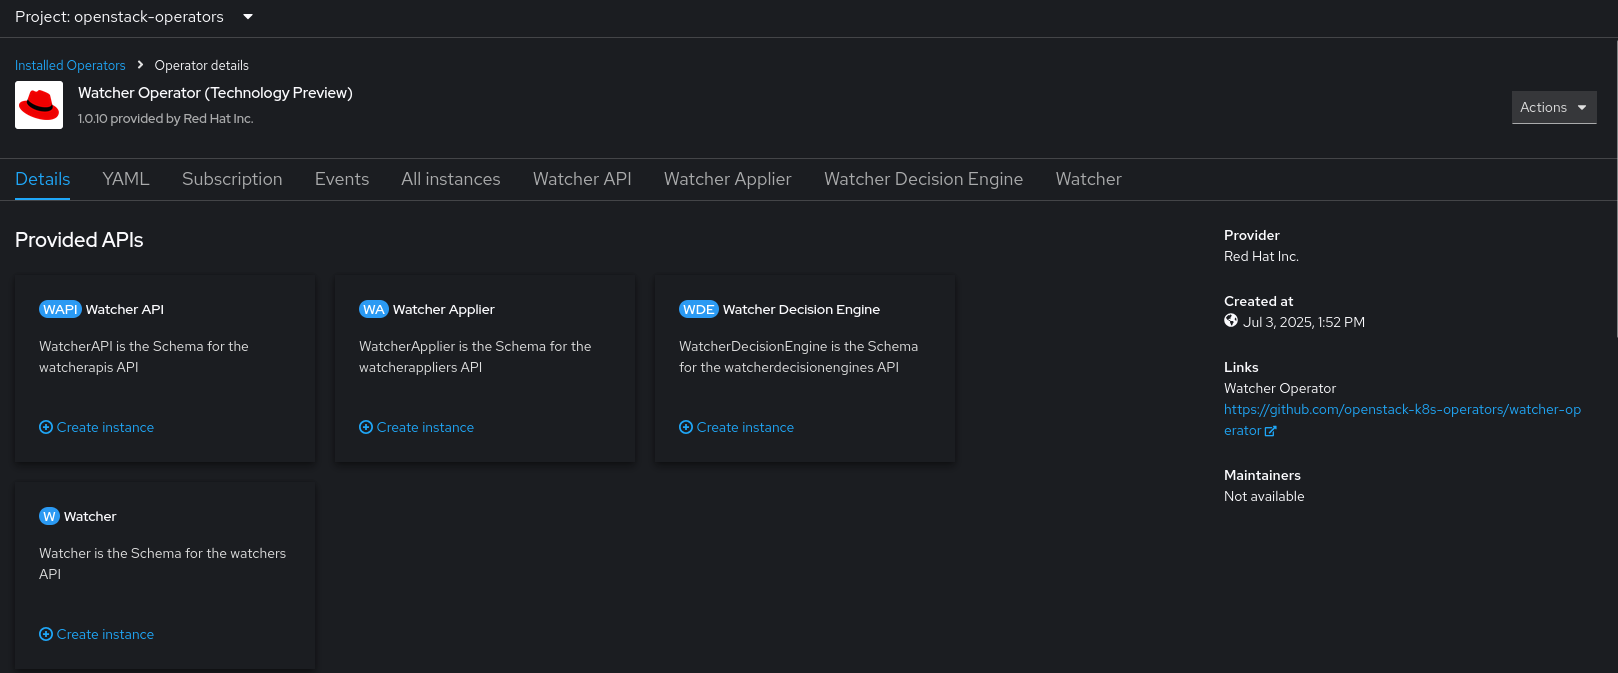Click the breadcrumb chevron separator
Screen dimensions: 1618x673
[x=140, y=65]
